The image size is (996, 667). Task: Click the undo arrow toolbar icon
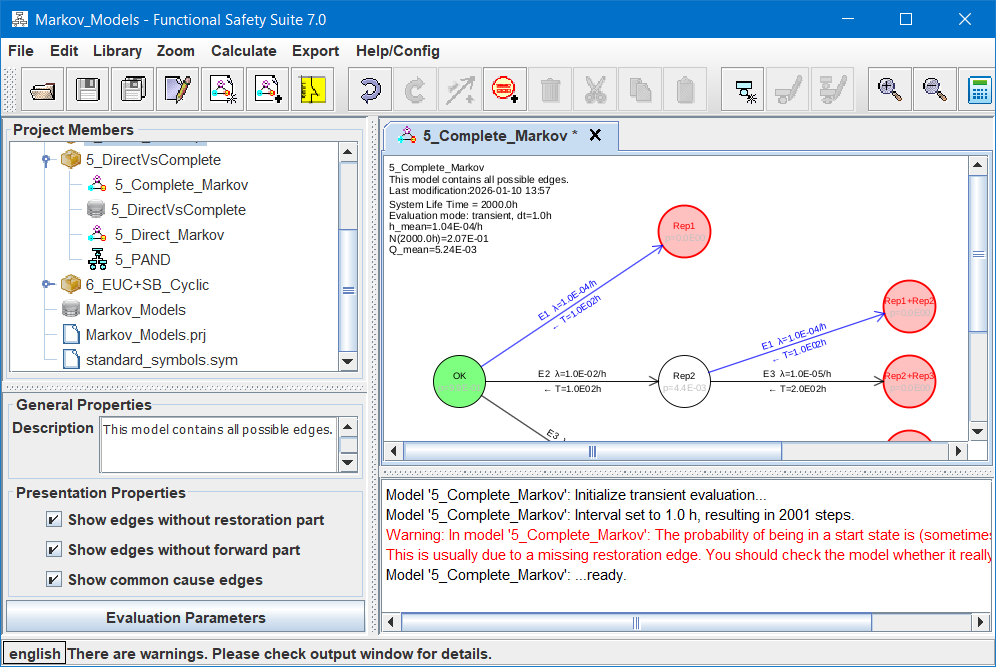[369, 90]
